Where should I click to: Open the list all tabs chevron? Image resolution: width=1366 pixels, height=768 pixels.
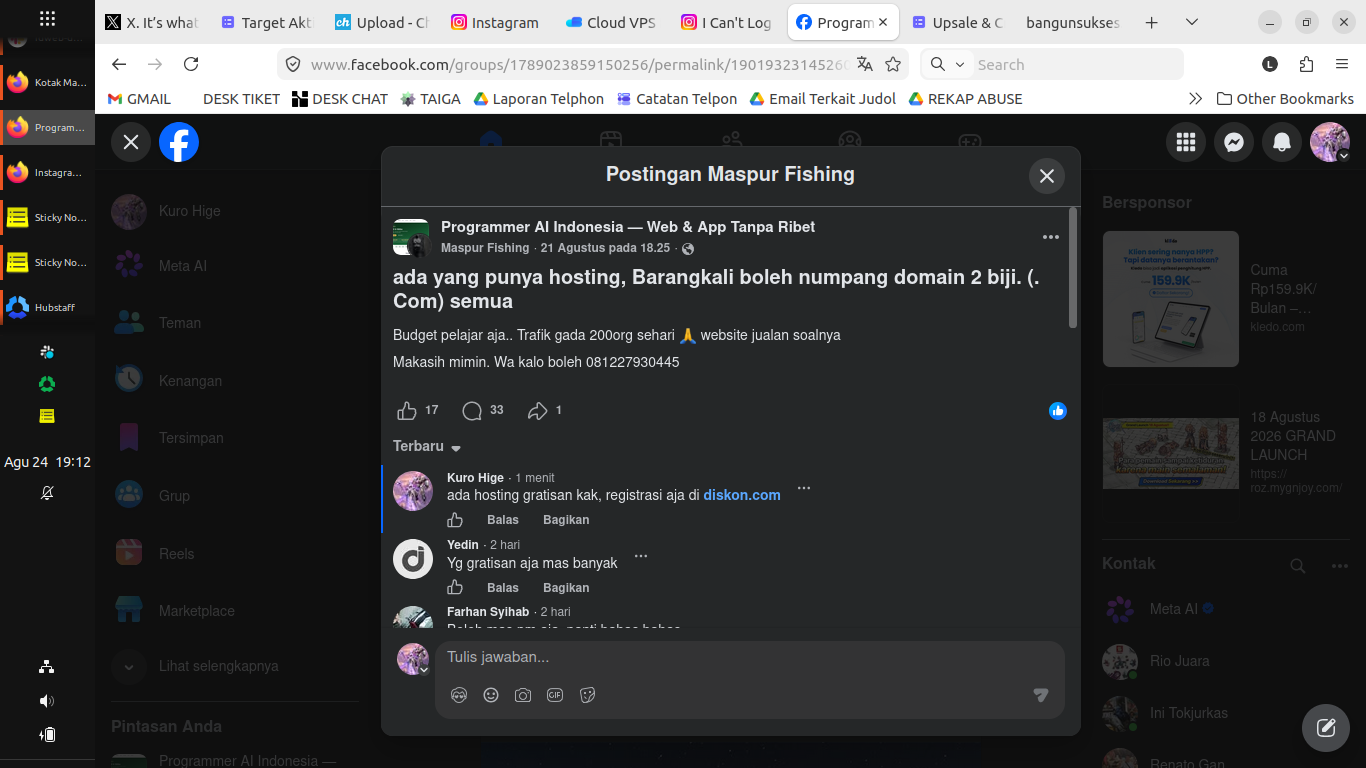coord(1191,22)
